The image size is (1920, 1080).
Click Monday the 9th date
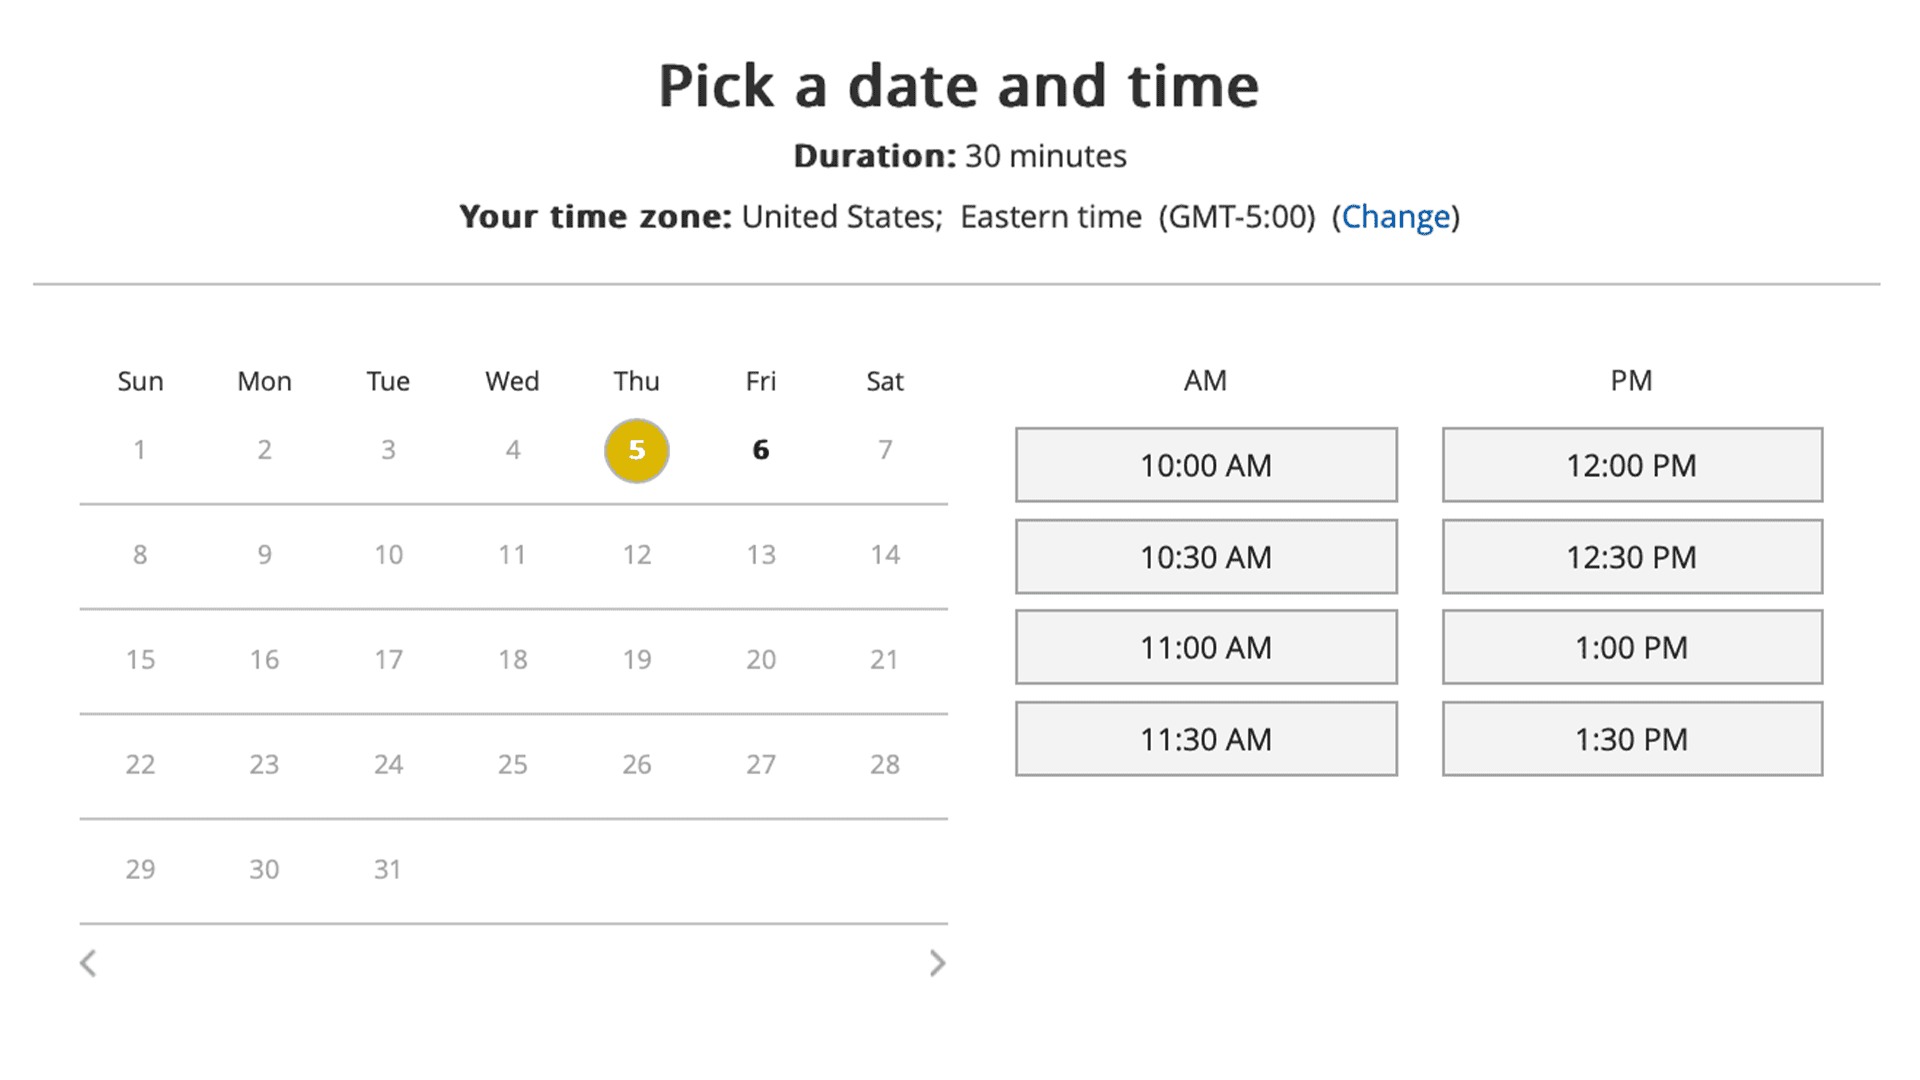coord(264,555)
